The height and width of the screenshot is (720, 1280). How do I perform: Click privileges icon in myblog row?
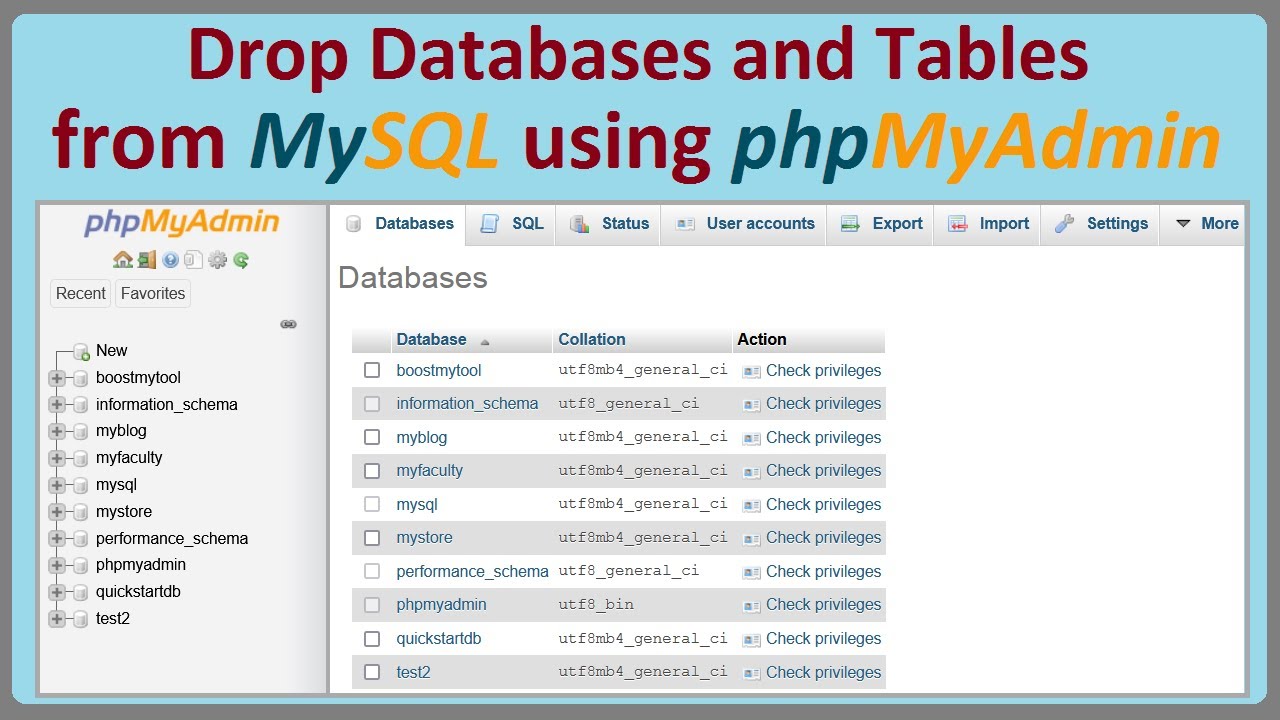point(751,438)
